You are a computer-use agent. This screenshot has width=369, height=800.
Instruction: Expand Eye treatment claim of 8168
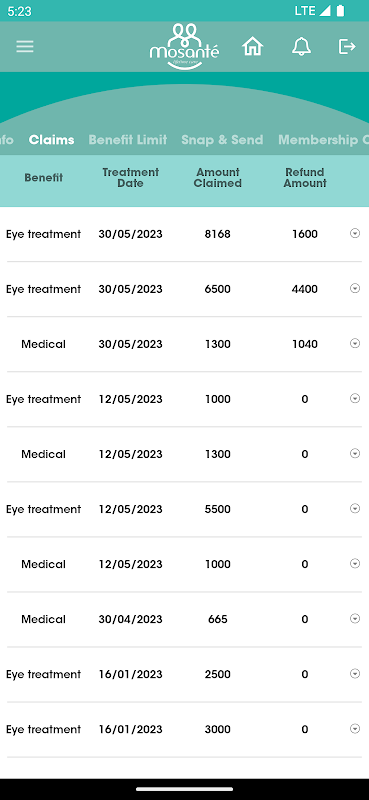pyautogui.click(x=355, y=233)
